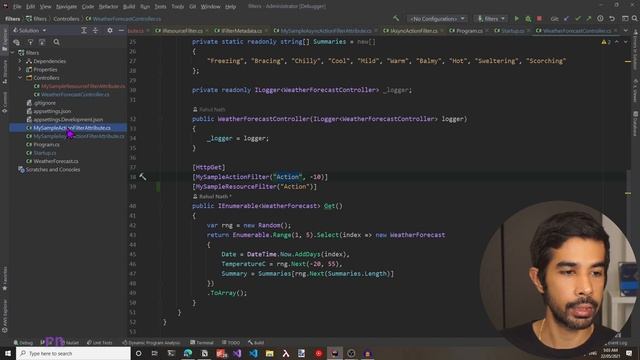Open the Window menu
Image resolution: width=640 pixels, height=360 pixels.
click(211, 7)
